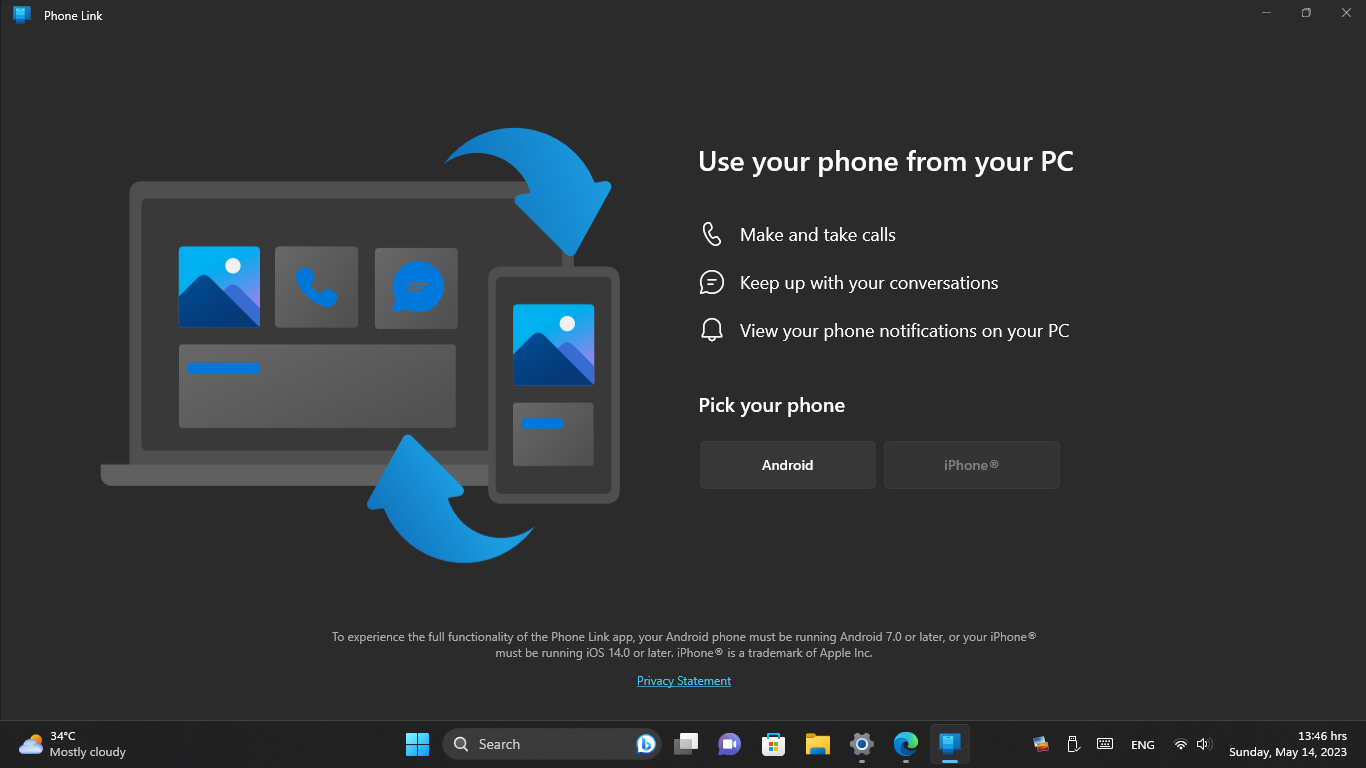Click the Android 7.0 and iOS 14.0 requirements text
1366x768 pixels.
684,645
